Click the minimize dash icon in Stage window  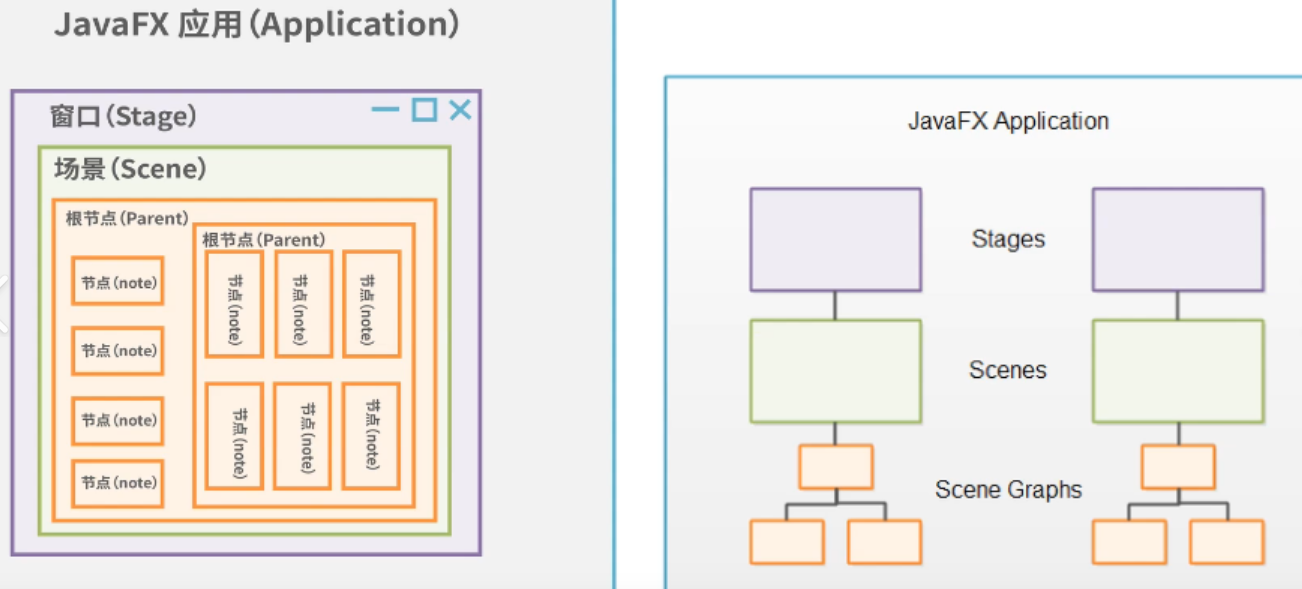385,110
